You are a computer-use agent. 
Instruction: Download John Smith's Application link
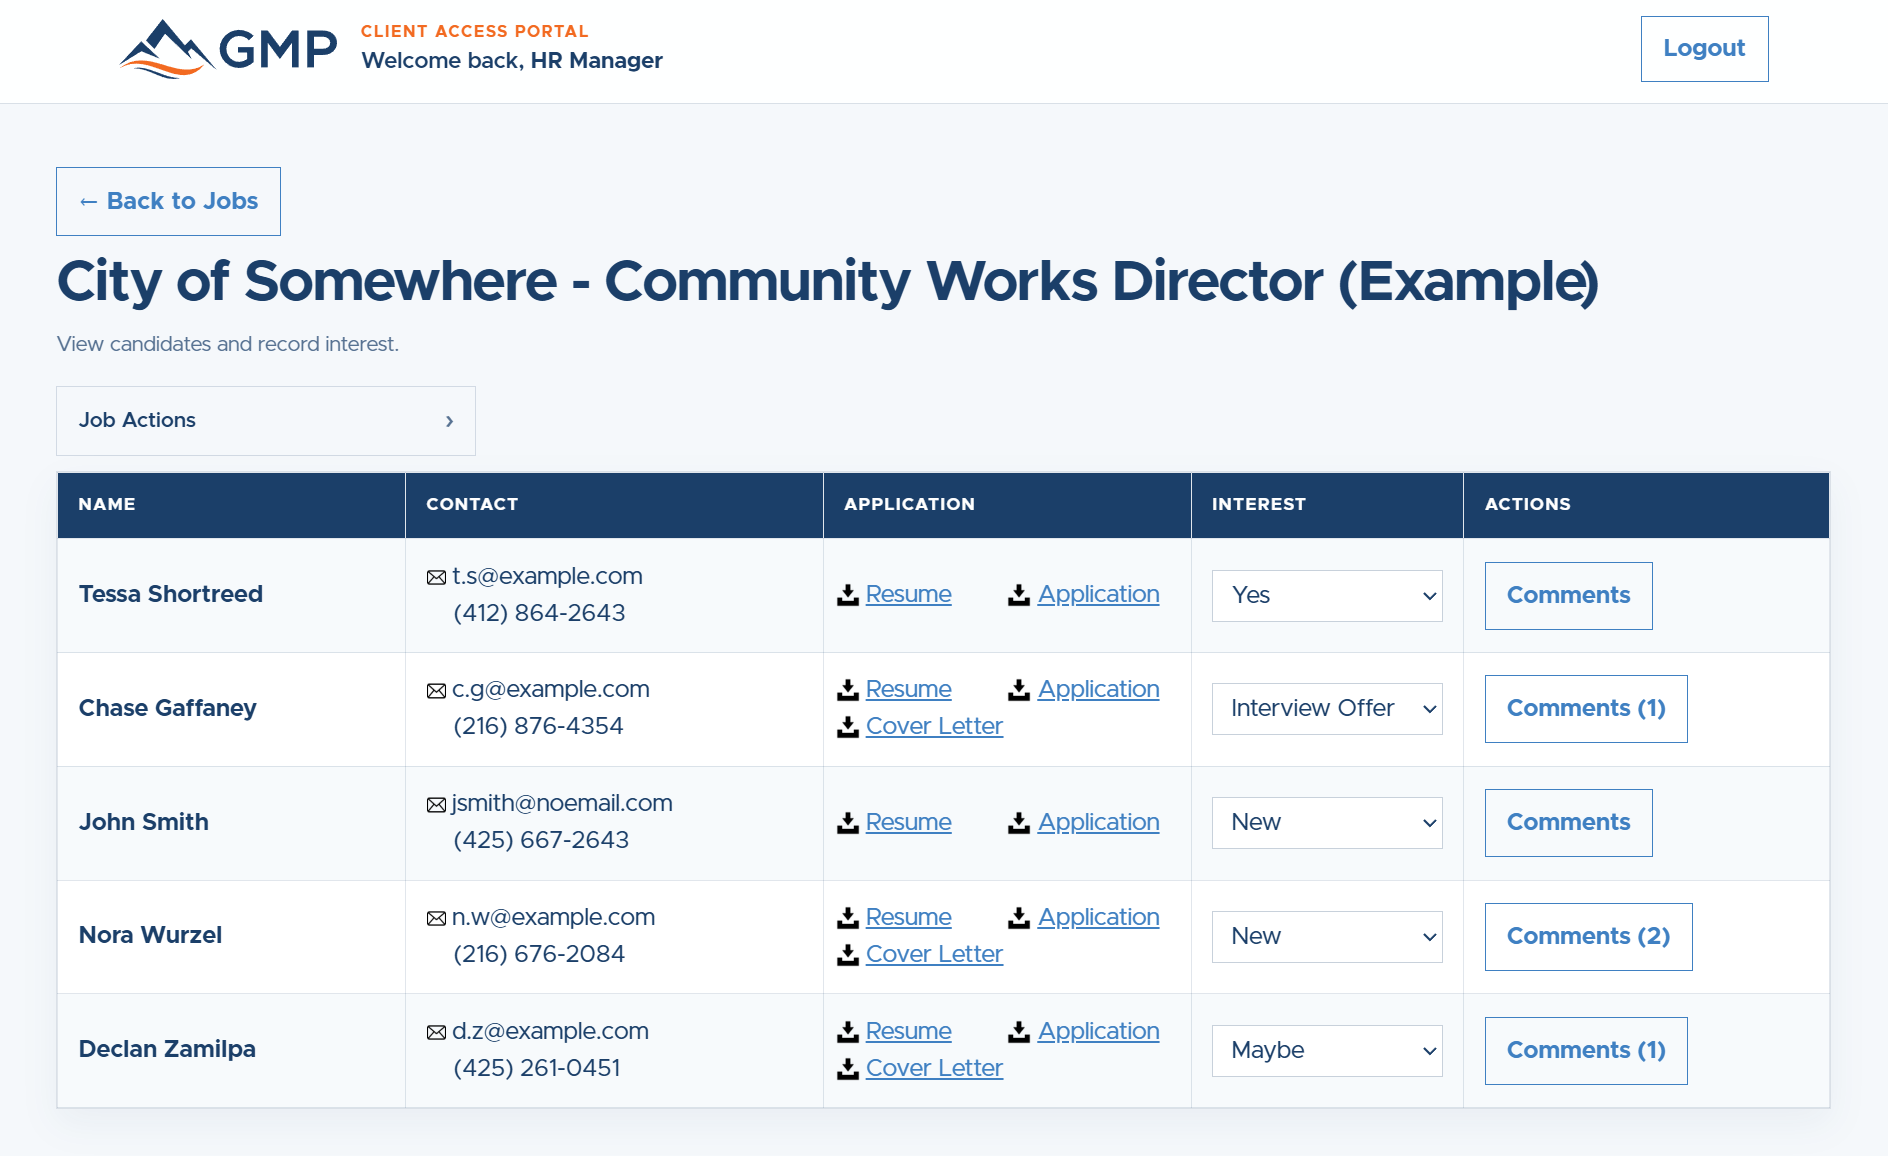[x=1098, y=823]
